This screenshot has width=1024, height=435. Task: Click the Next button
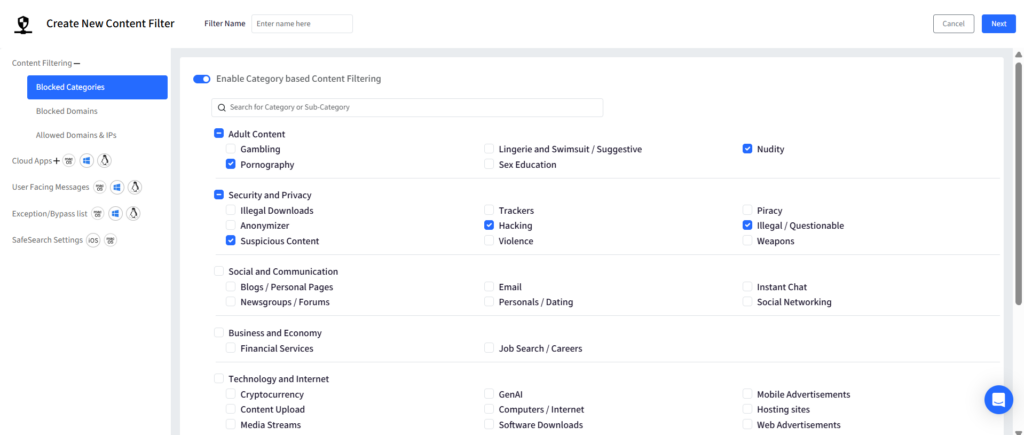tap(999, 24)
